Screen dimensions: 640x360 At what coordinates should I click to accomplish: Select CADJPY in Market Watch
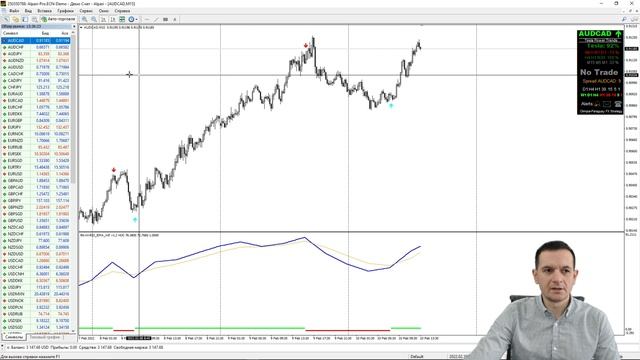tap(36, 80)
